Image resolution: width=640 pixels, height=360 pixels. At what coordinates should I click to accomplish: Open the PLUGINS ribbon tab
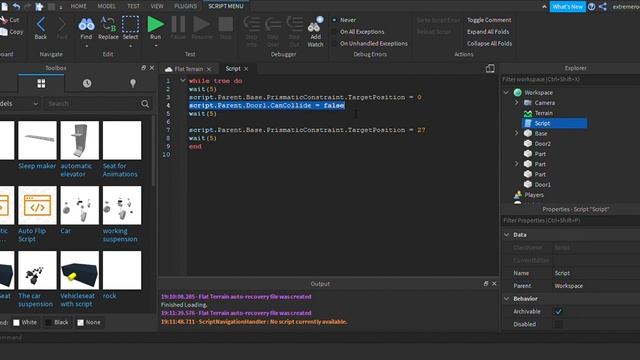coord(185,6)
